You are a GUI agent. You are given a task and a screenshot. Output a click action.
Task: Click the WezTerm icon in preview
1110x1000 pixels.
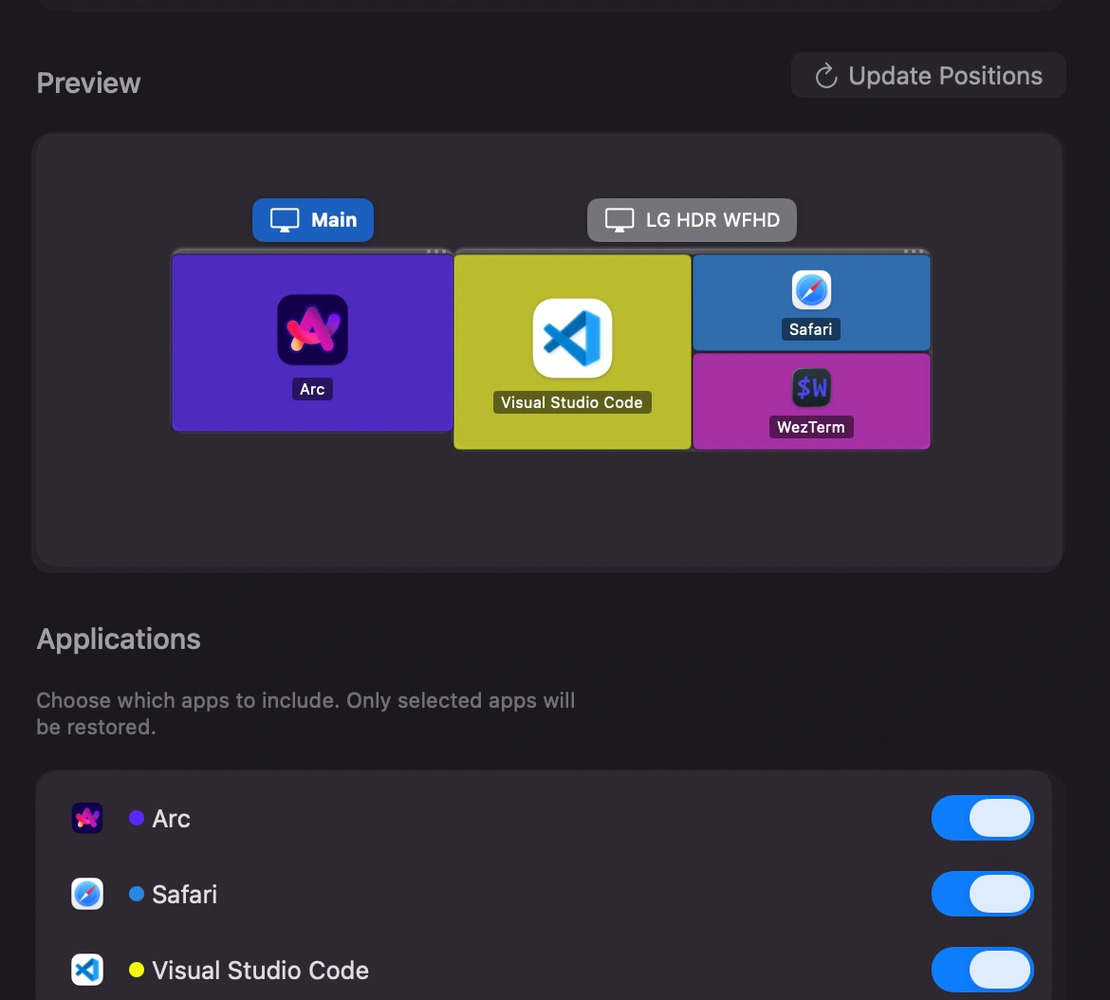[x=811, y=388]
